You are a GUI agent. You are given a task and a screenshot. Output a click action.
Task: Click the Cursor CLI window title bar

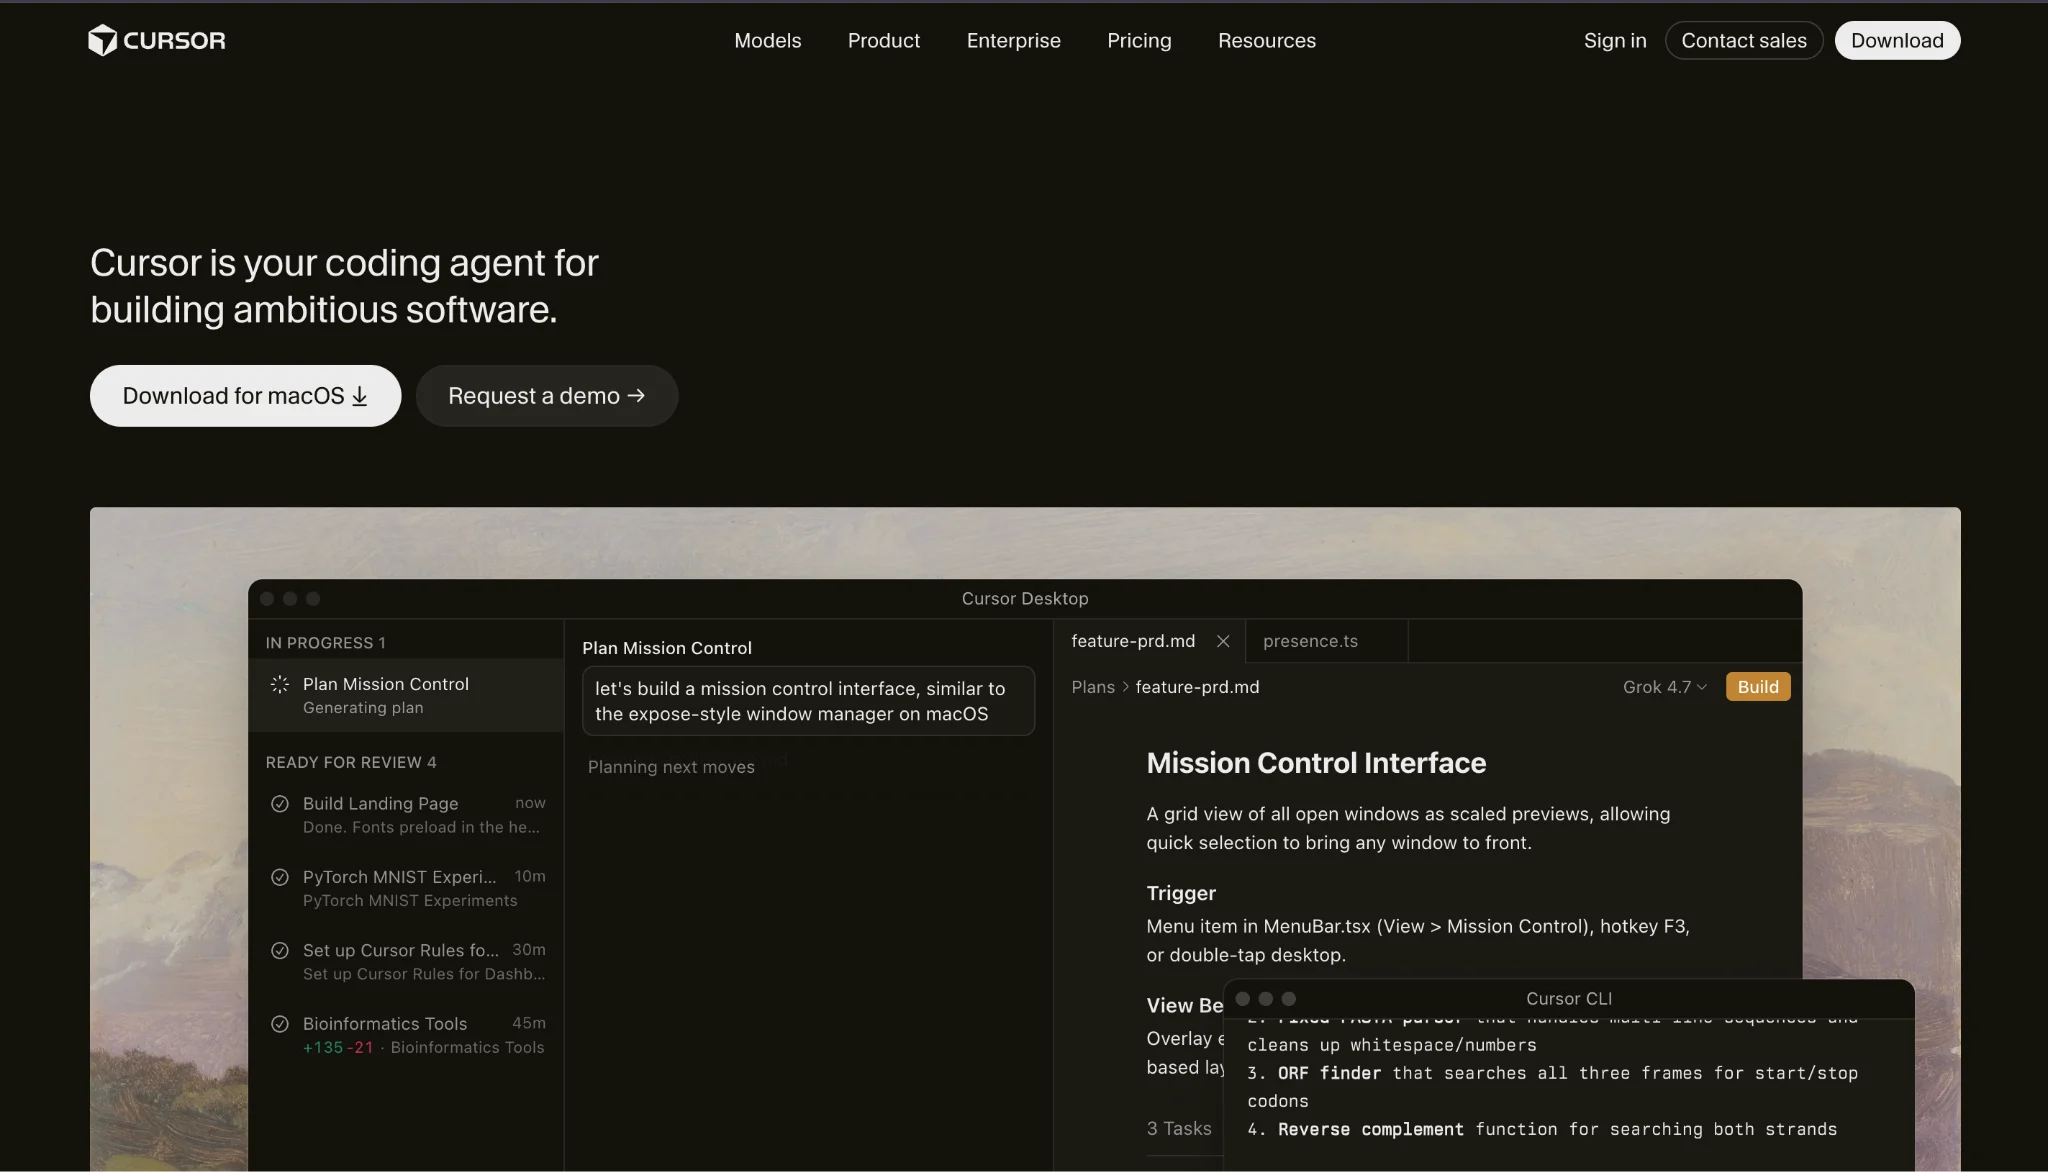tap(1569, 999)
